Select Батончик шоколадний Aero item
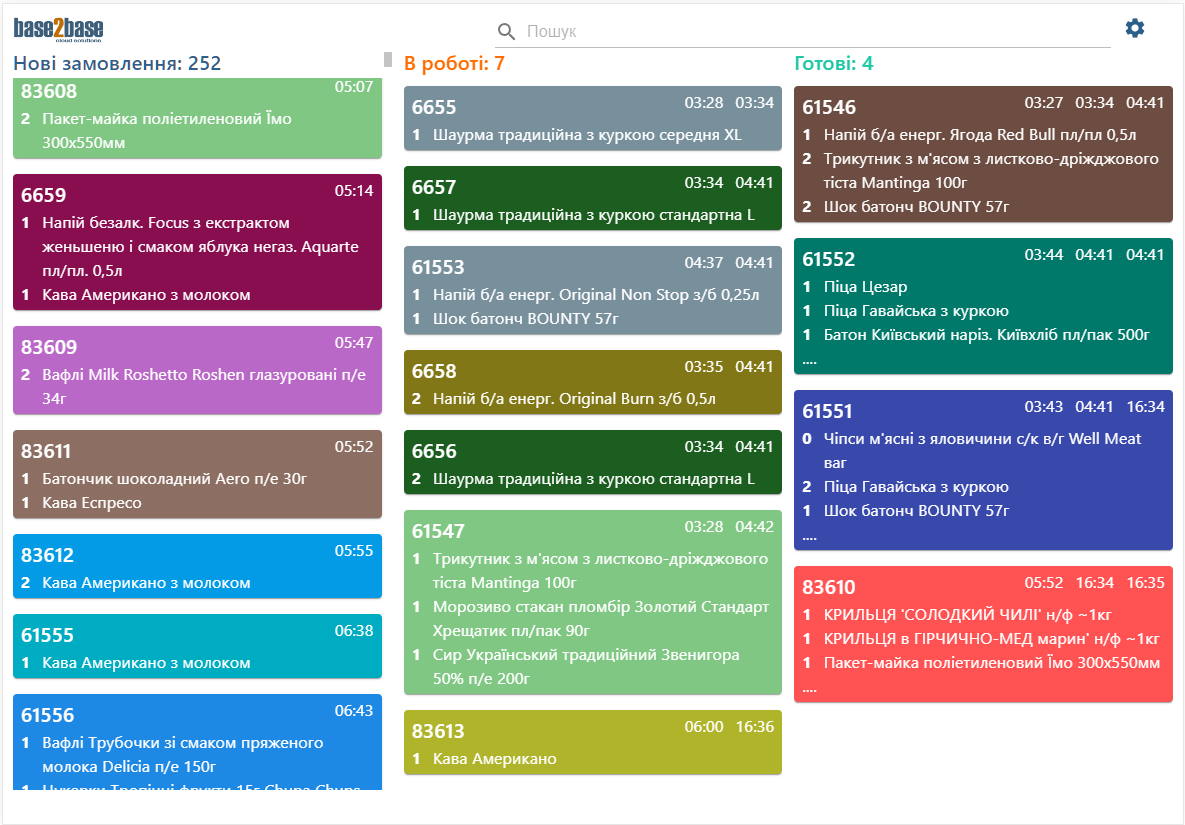The height and width of the screenshot is (825, 1185). click(x=175, y=478)
